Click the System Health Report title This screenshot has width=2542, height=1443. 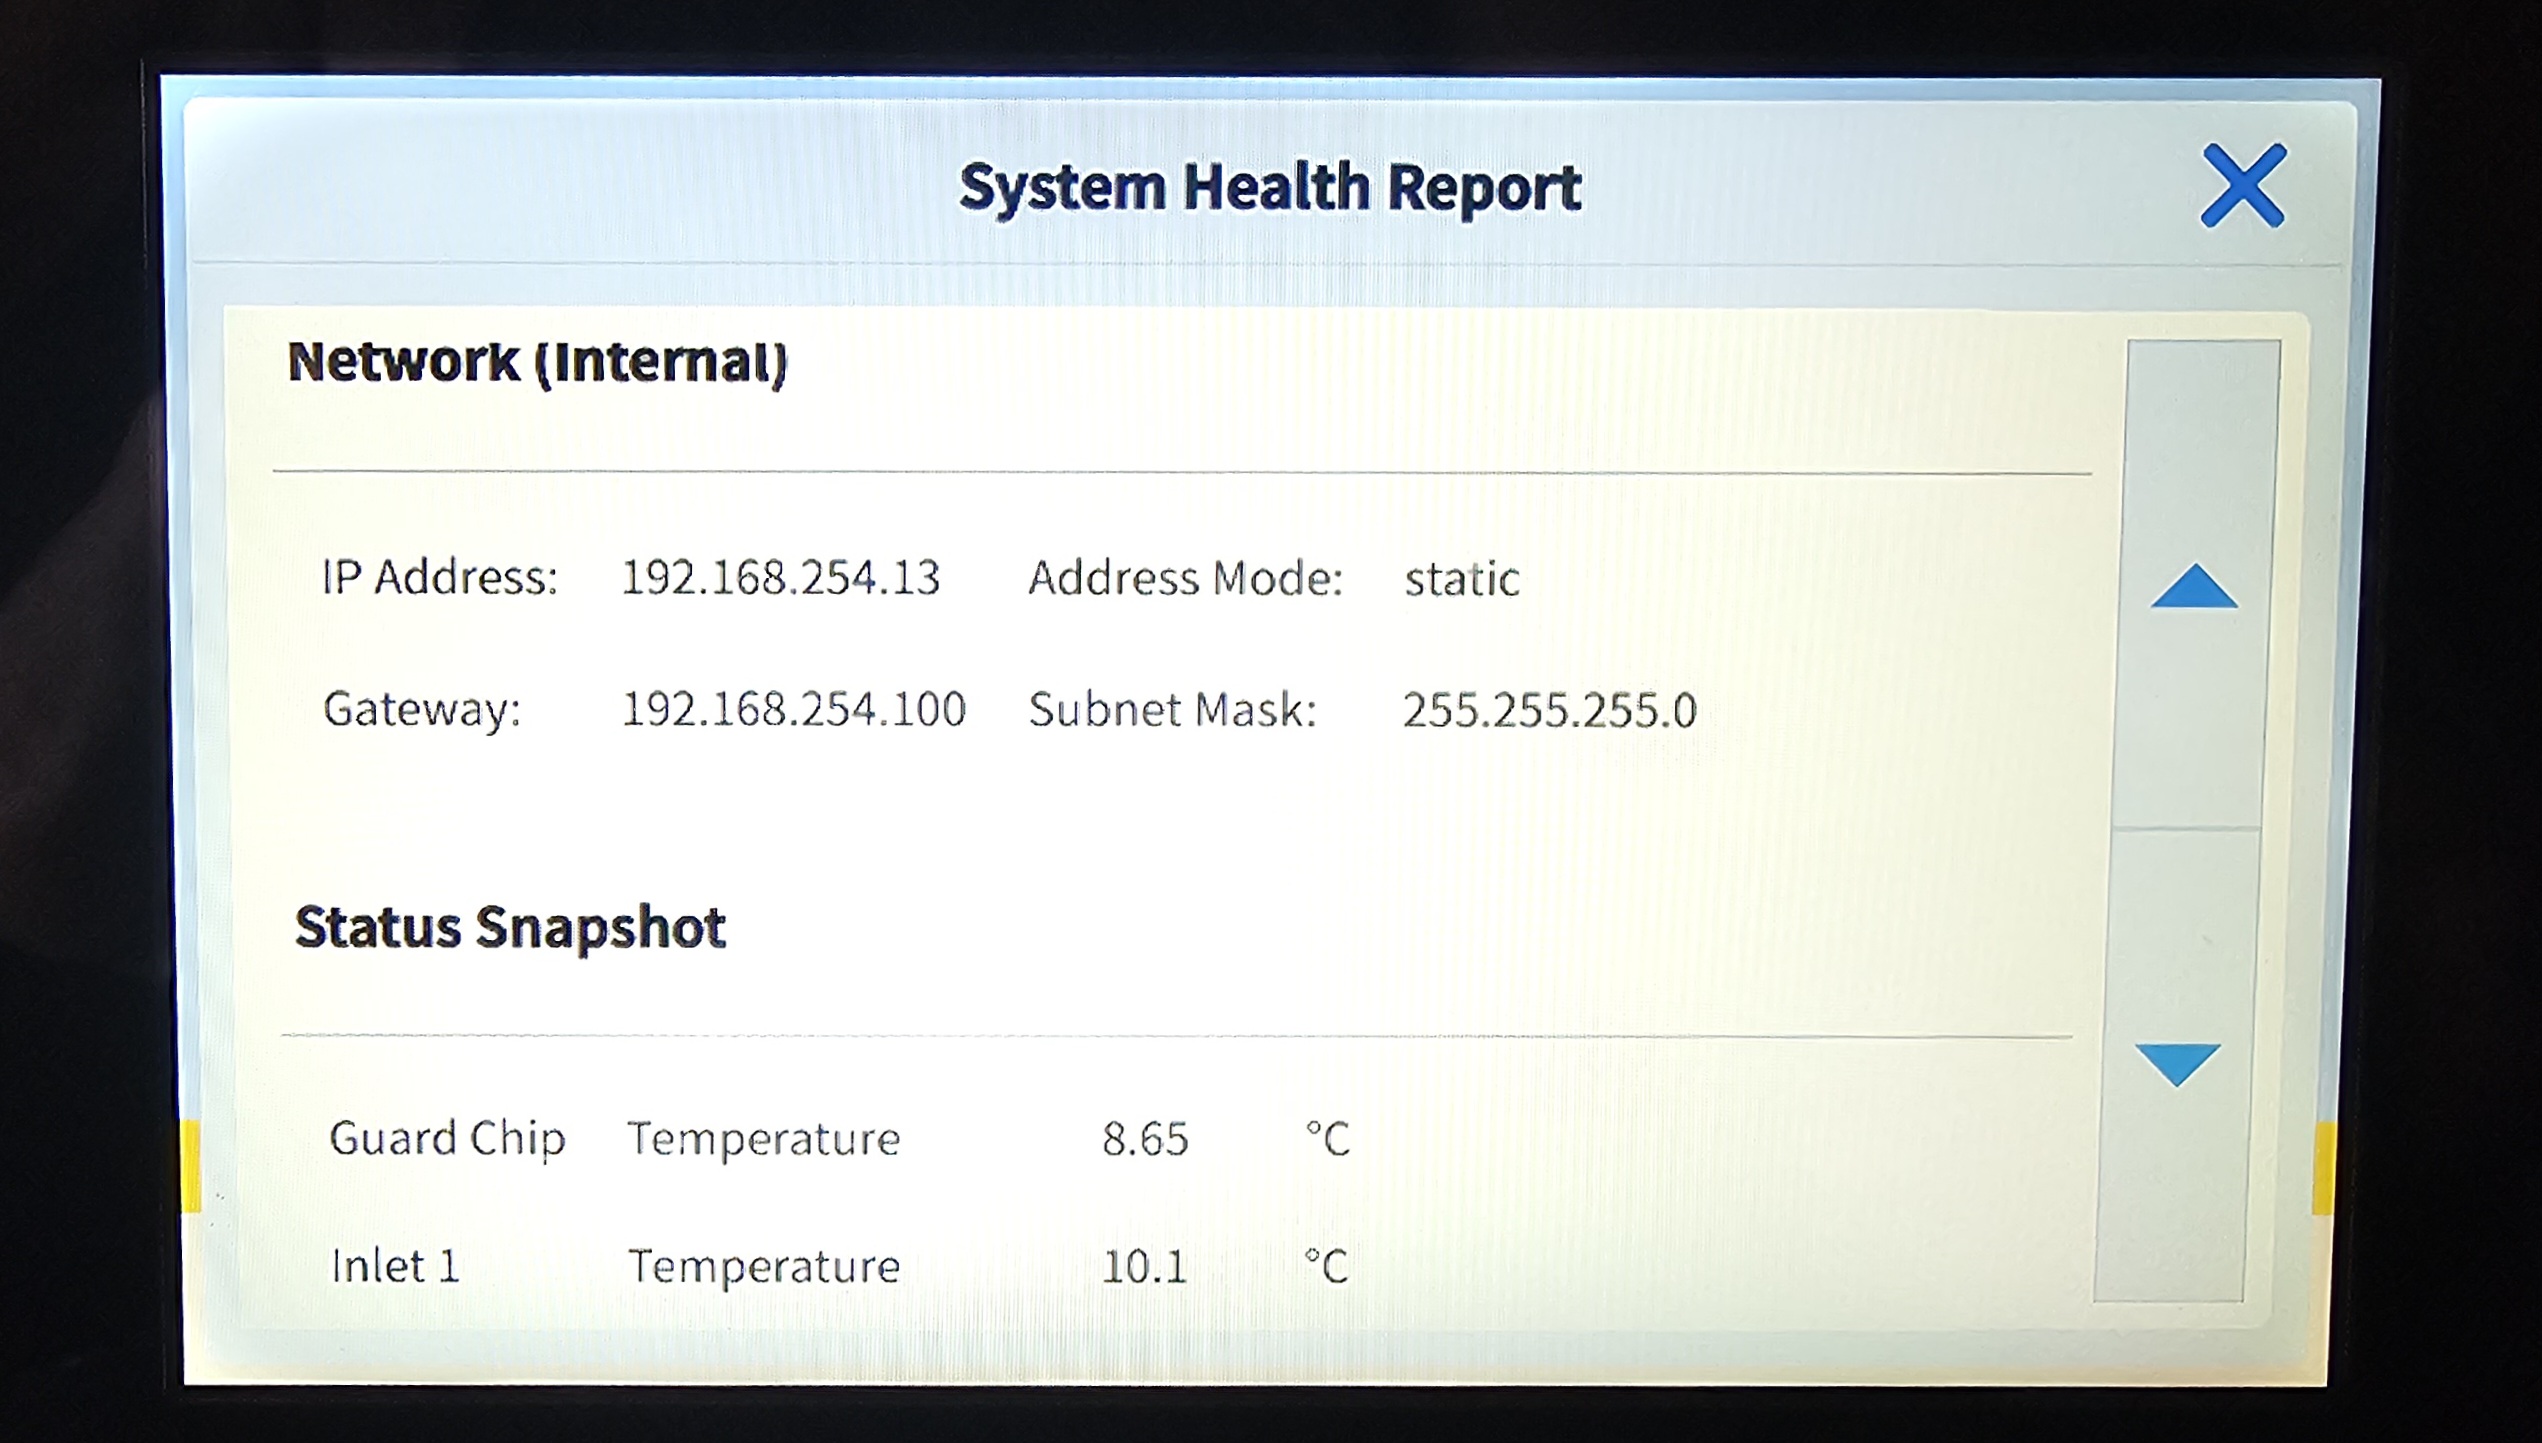[x=1270, y=188]
